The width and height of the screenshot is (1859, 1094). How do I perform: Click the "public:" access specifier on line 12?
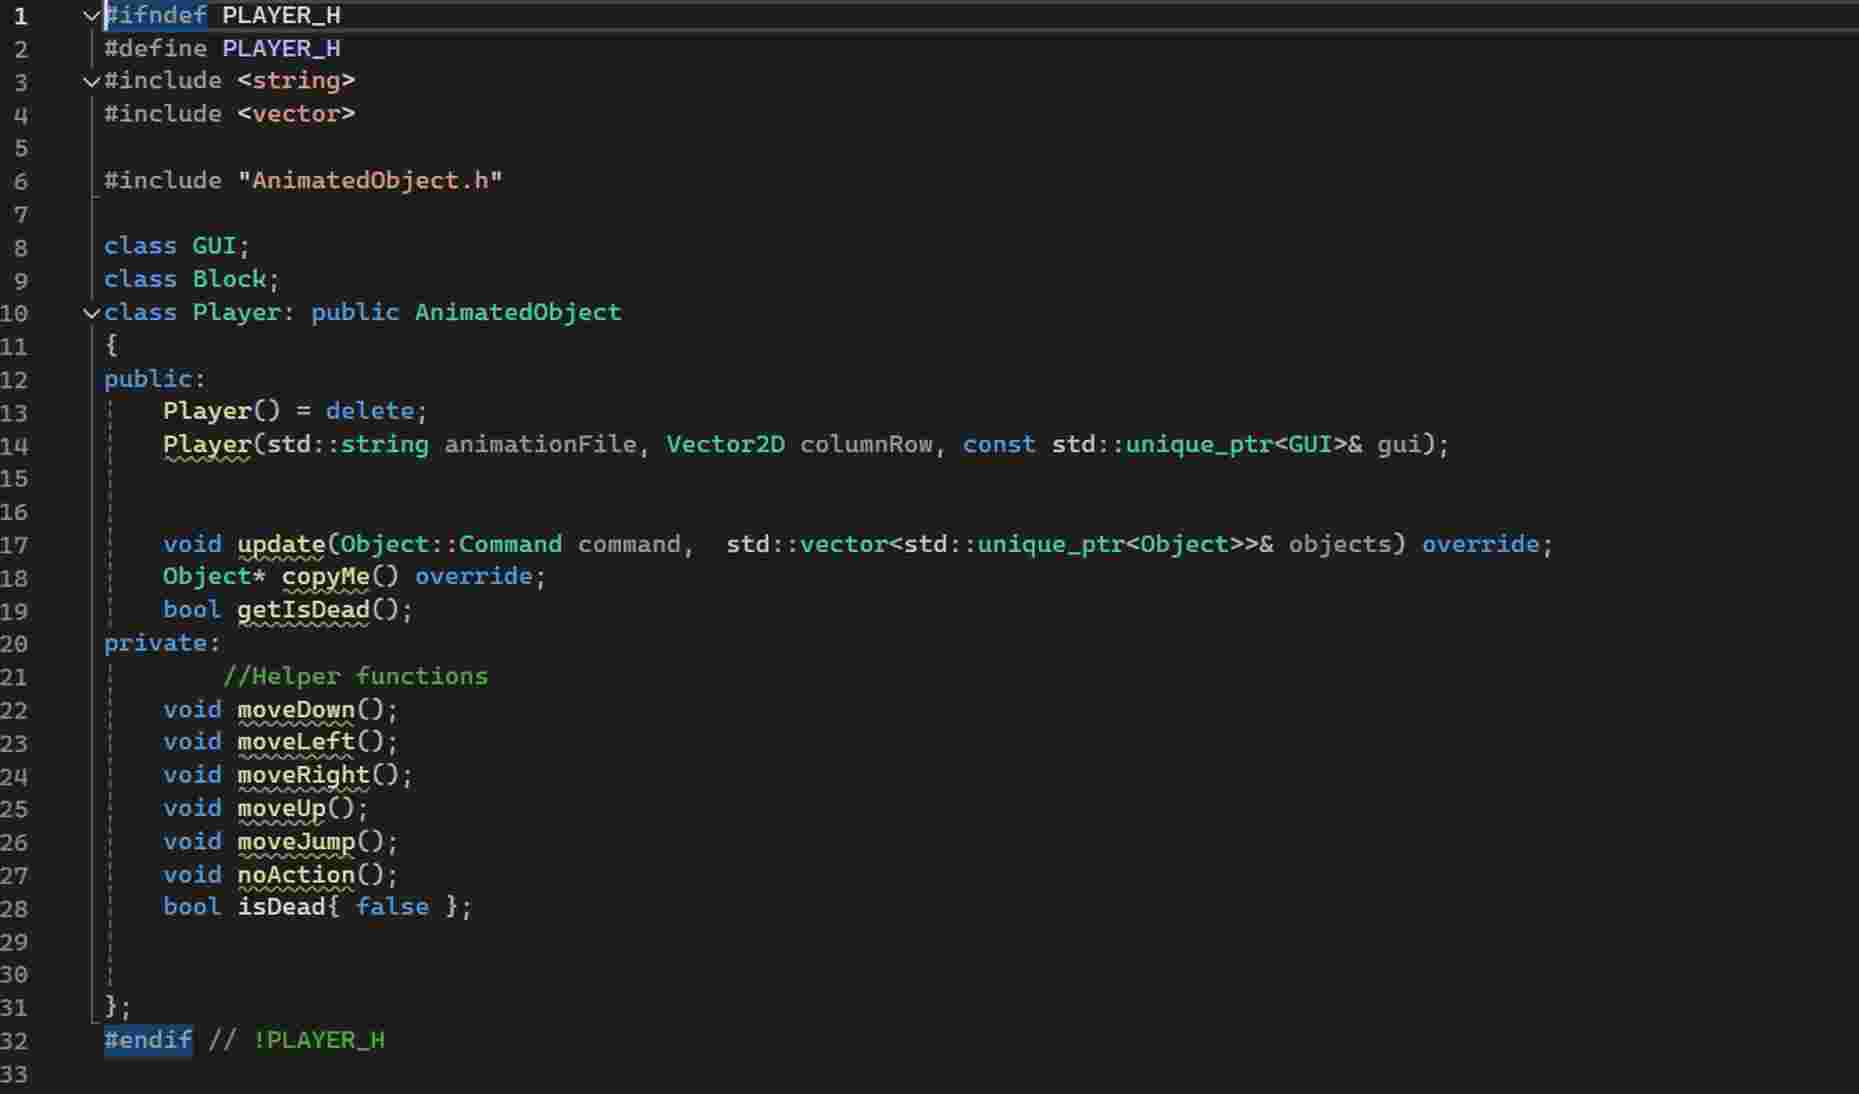155,379
